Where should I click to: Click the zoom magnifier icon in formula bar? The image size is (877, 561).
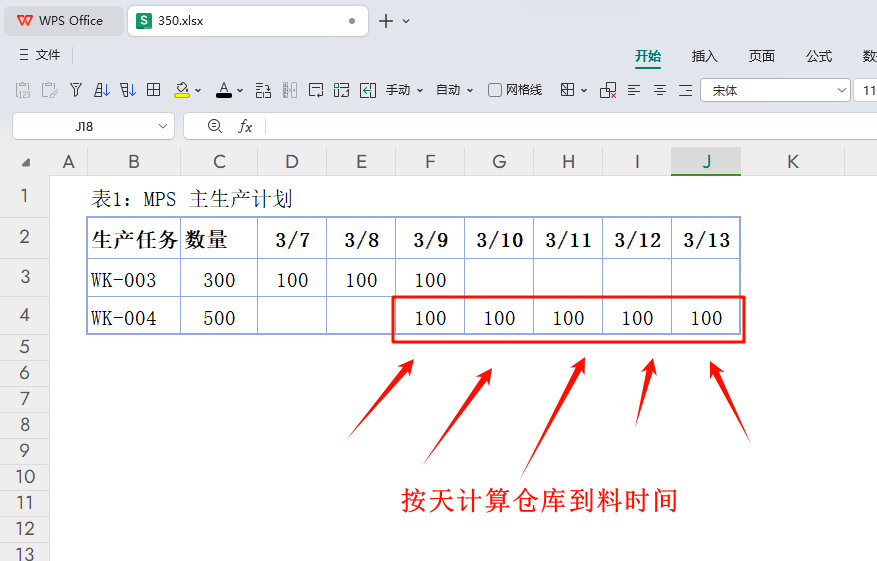pos(215,126)
